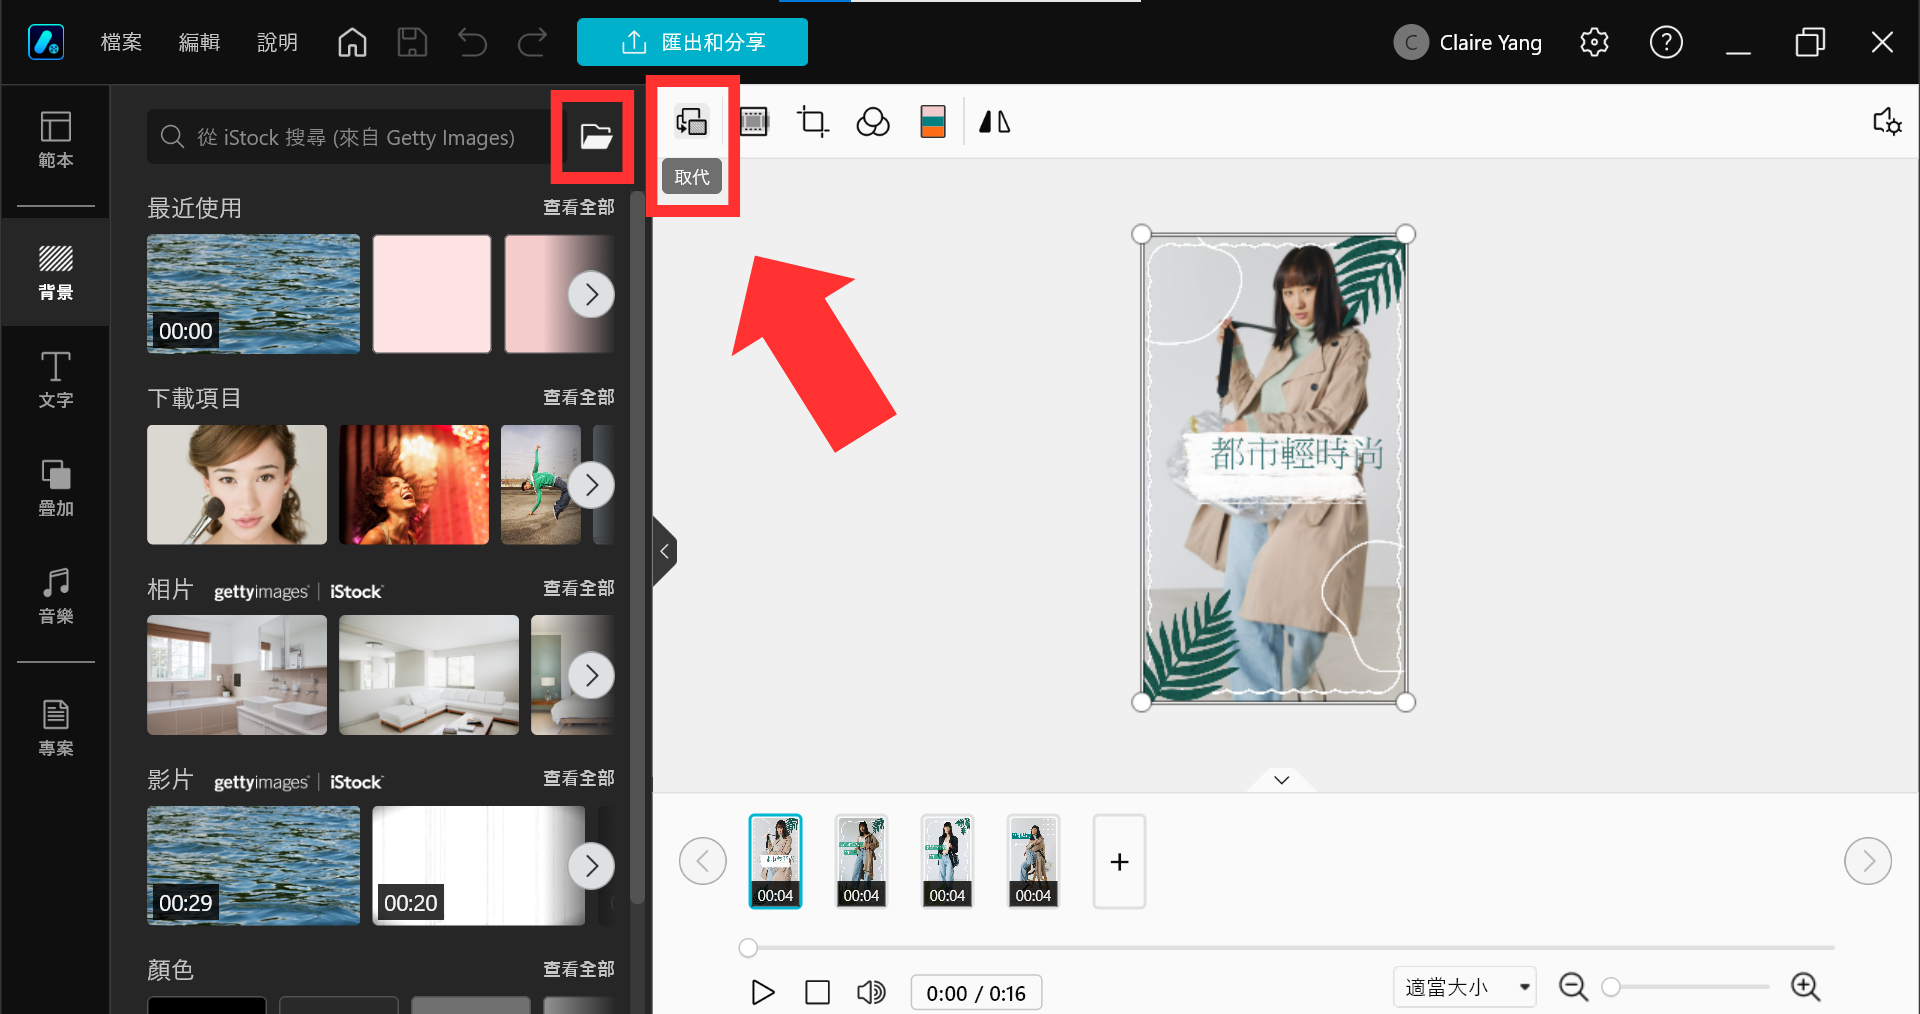Screen dimensions: 1920x1014
Task: Open the 檔案 menu
Action: tap(121, 42)
